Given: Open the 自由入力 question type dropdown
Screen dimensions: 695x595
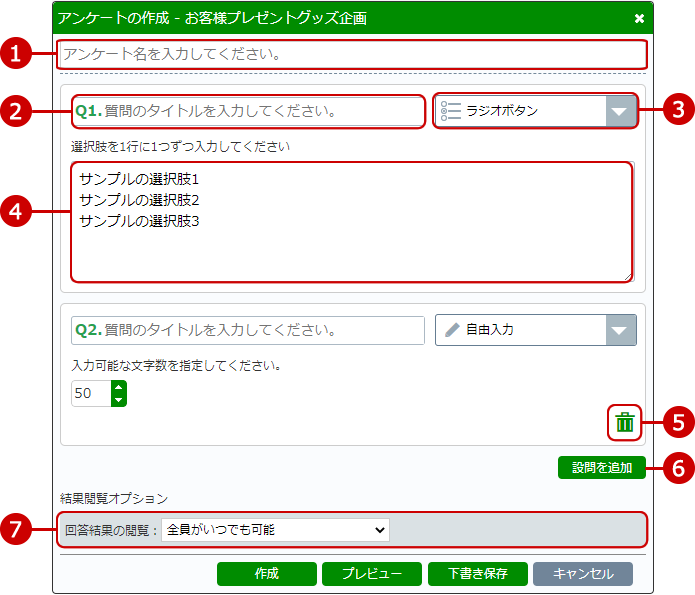Looking at the screenshot, I should tap(536, 330).
